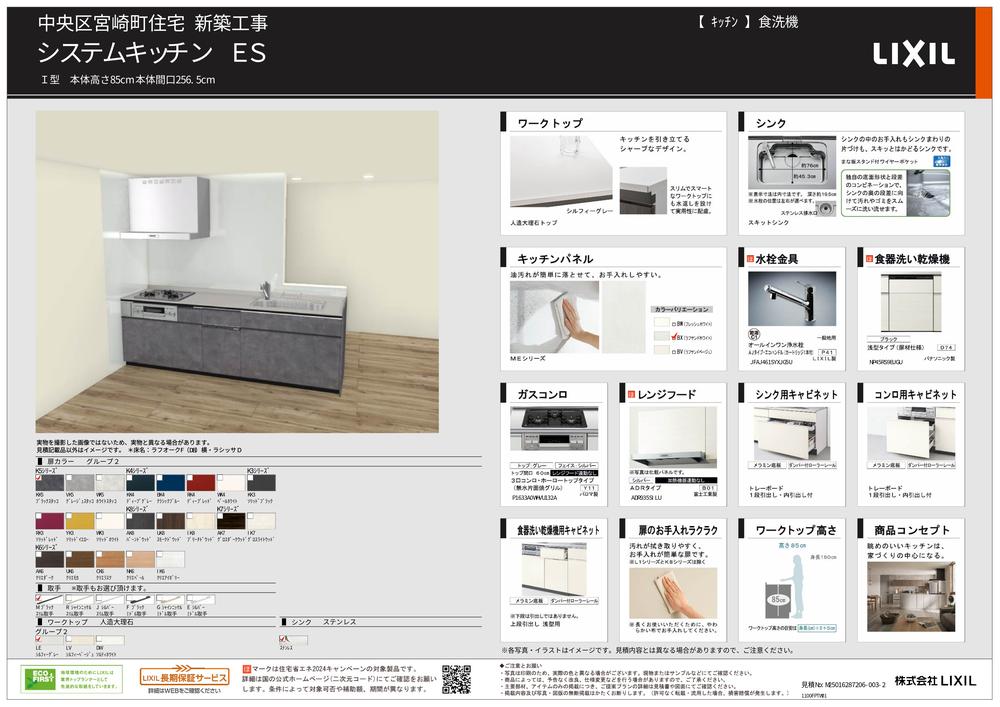The width and height of the screenshot is (1000, 707).
Task: Open the ガスコンロ stove photo
Action: 554,429
